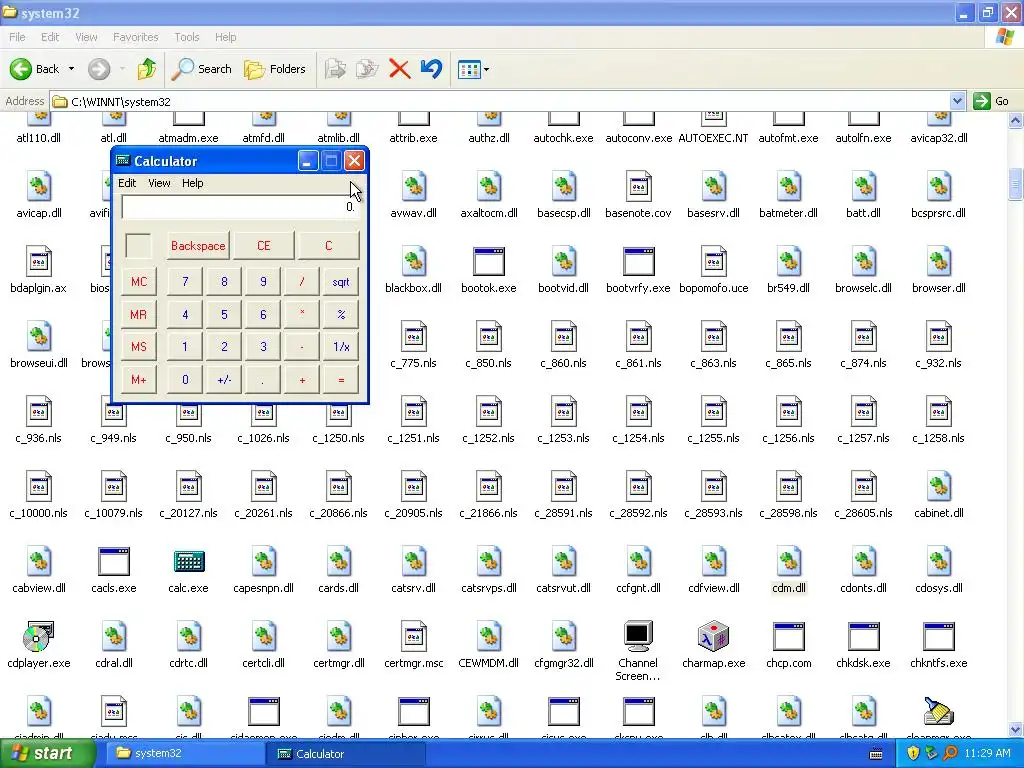The height and width of the screenshot is (768, 1024).
Task: Click the Back toolbar button
Action: pyautogui.click(x=35, y=69)
